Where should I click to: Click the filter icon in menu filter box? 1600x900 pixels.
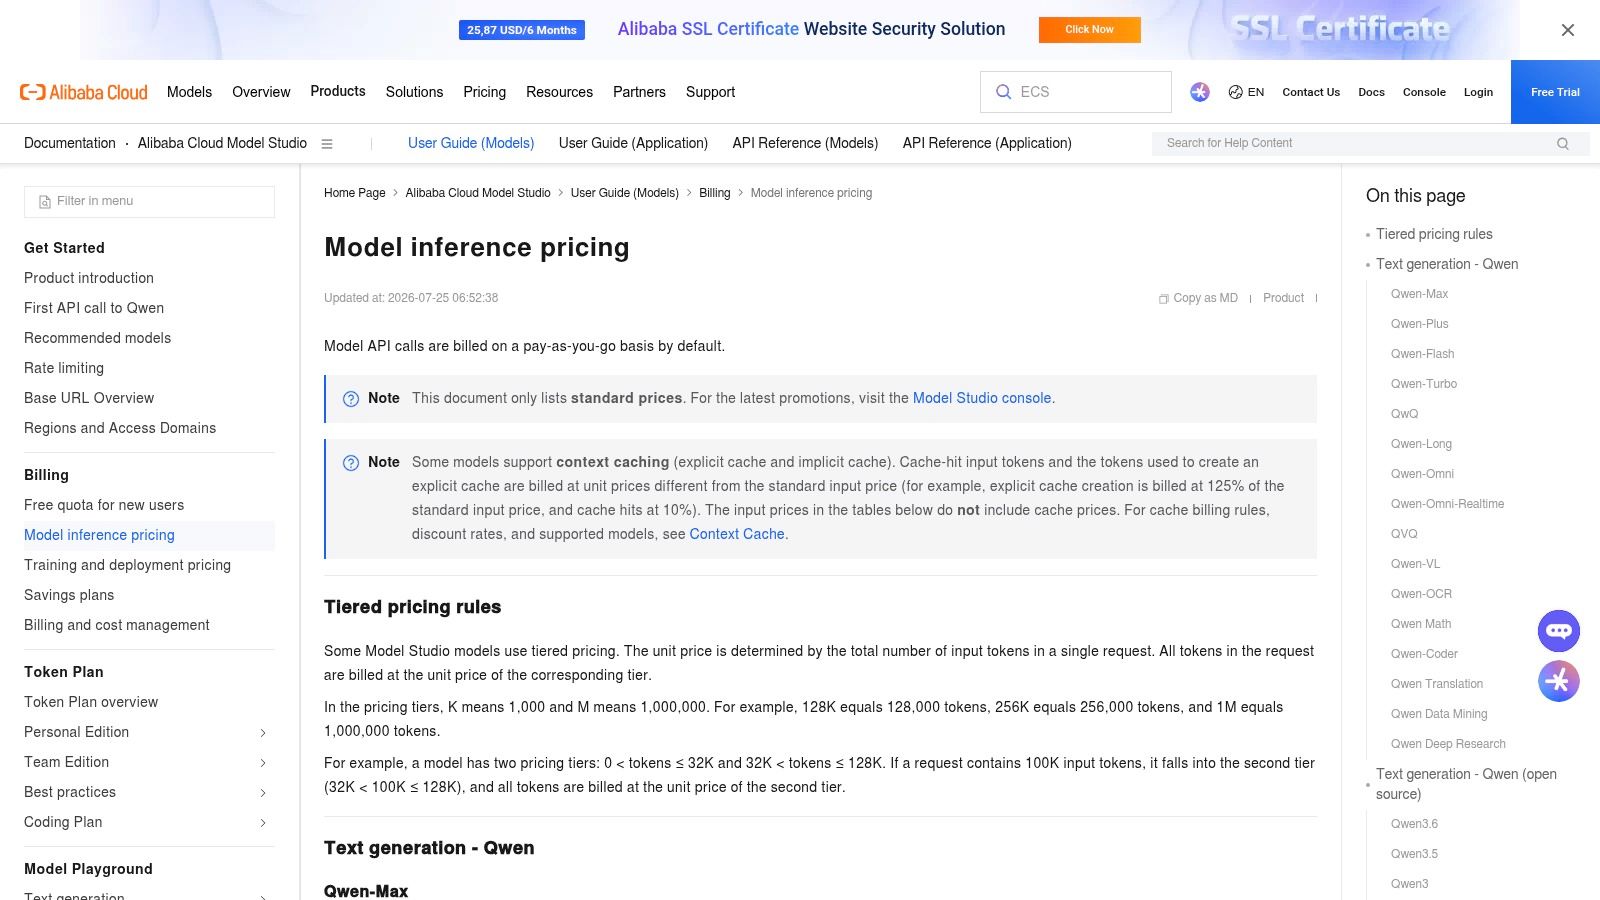coord(45,202)
